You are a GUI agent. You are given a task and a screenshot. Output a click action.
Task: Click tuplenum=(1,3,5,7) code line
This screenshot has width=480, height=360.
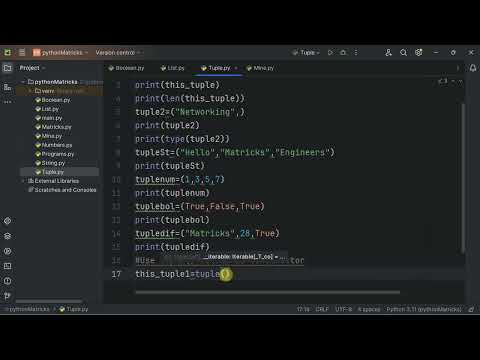(180, 180)
